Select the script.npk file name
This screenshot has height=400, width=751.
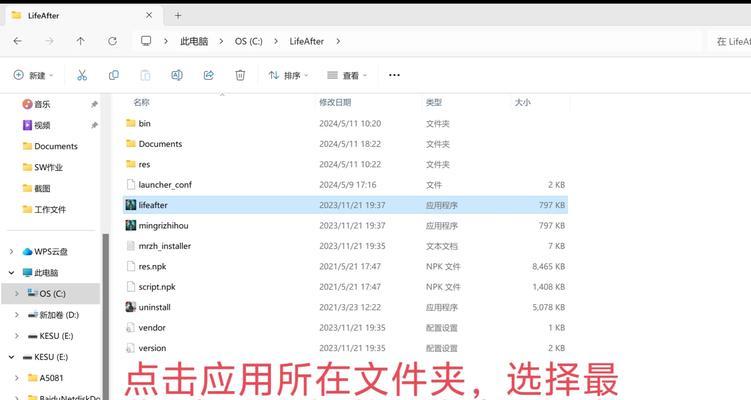click(157, 287)
